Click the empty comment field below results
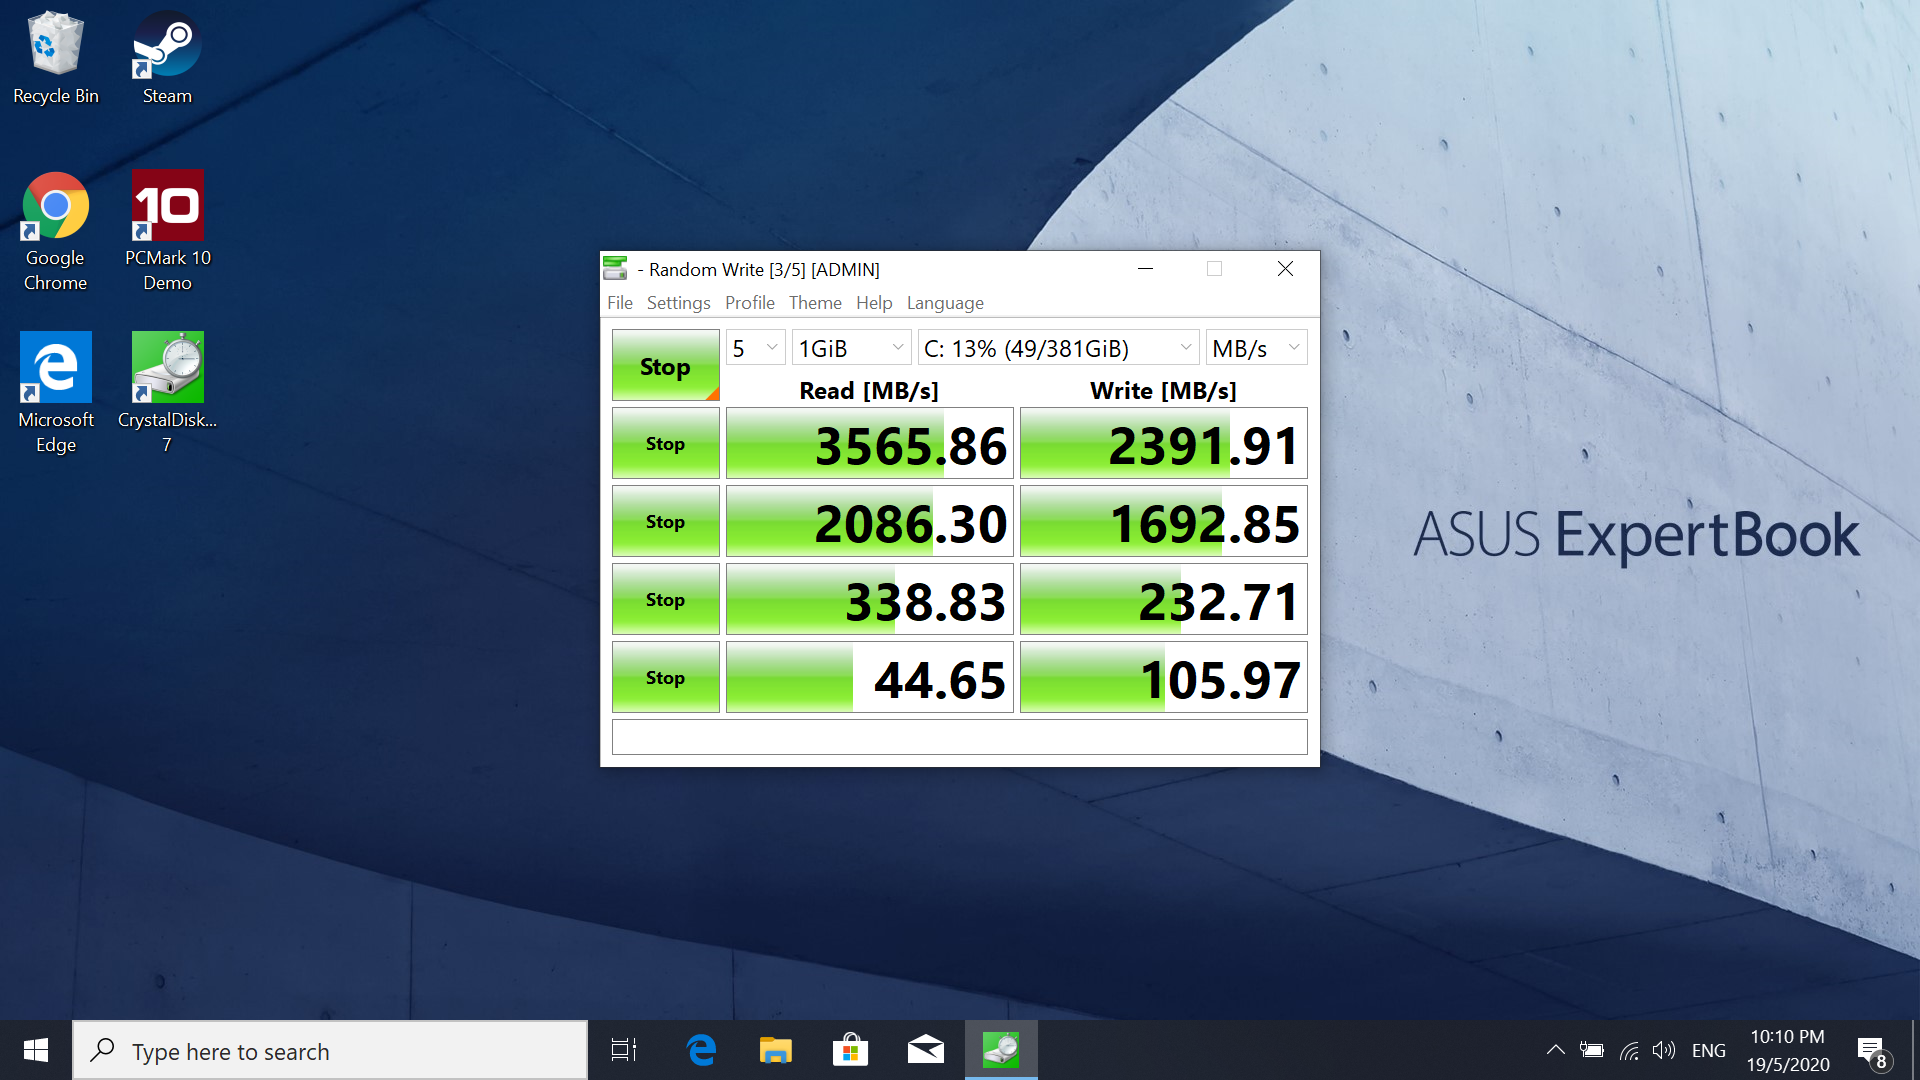Image resolution: width=1920 pixels, height=1080 pixels. (x=960, y=737)
